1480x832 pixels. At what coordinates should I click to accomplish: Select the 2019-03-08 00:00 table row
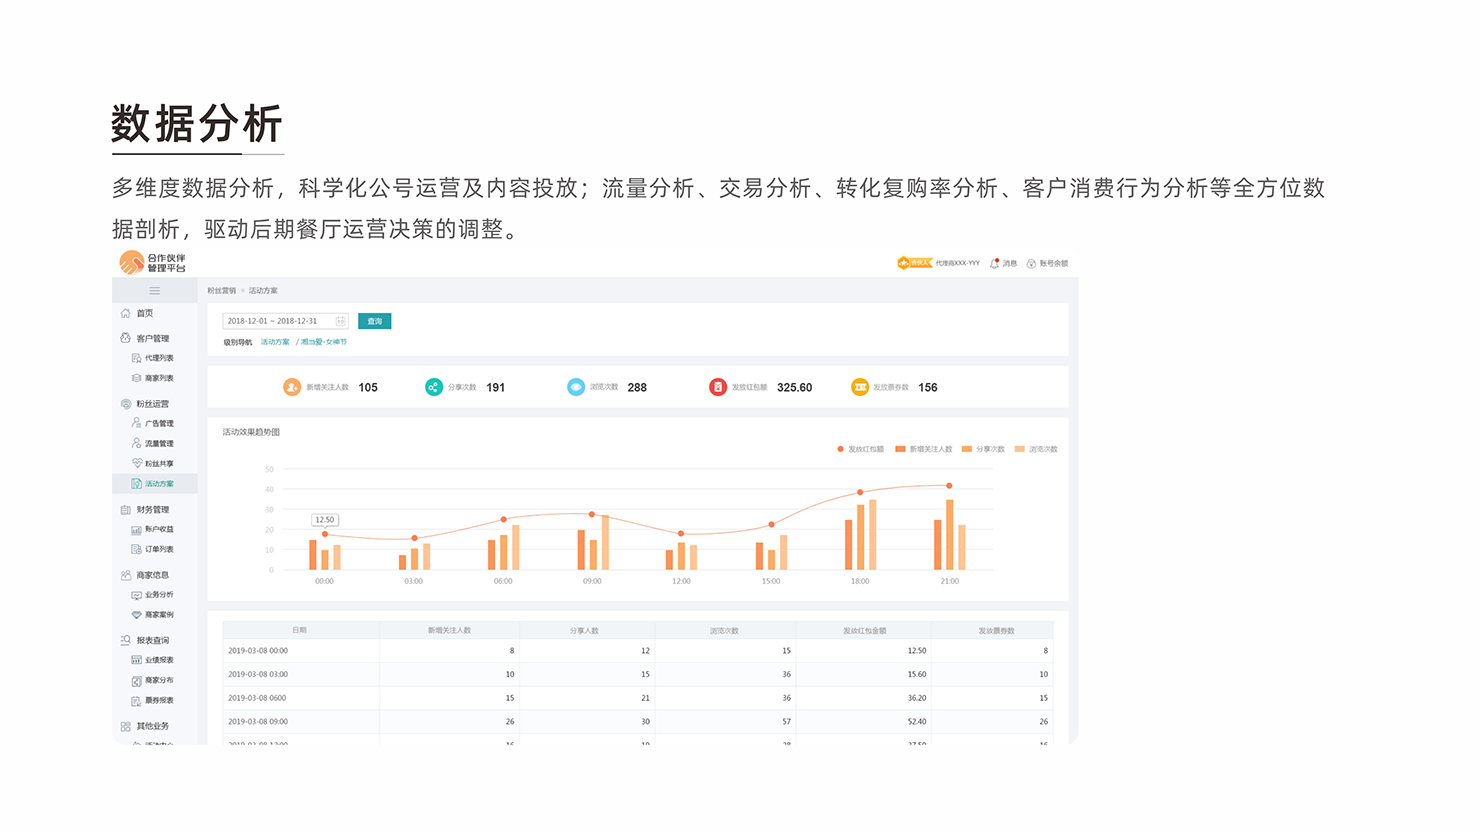638,651
